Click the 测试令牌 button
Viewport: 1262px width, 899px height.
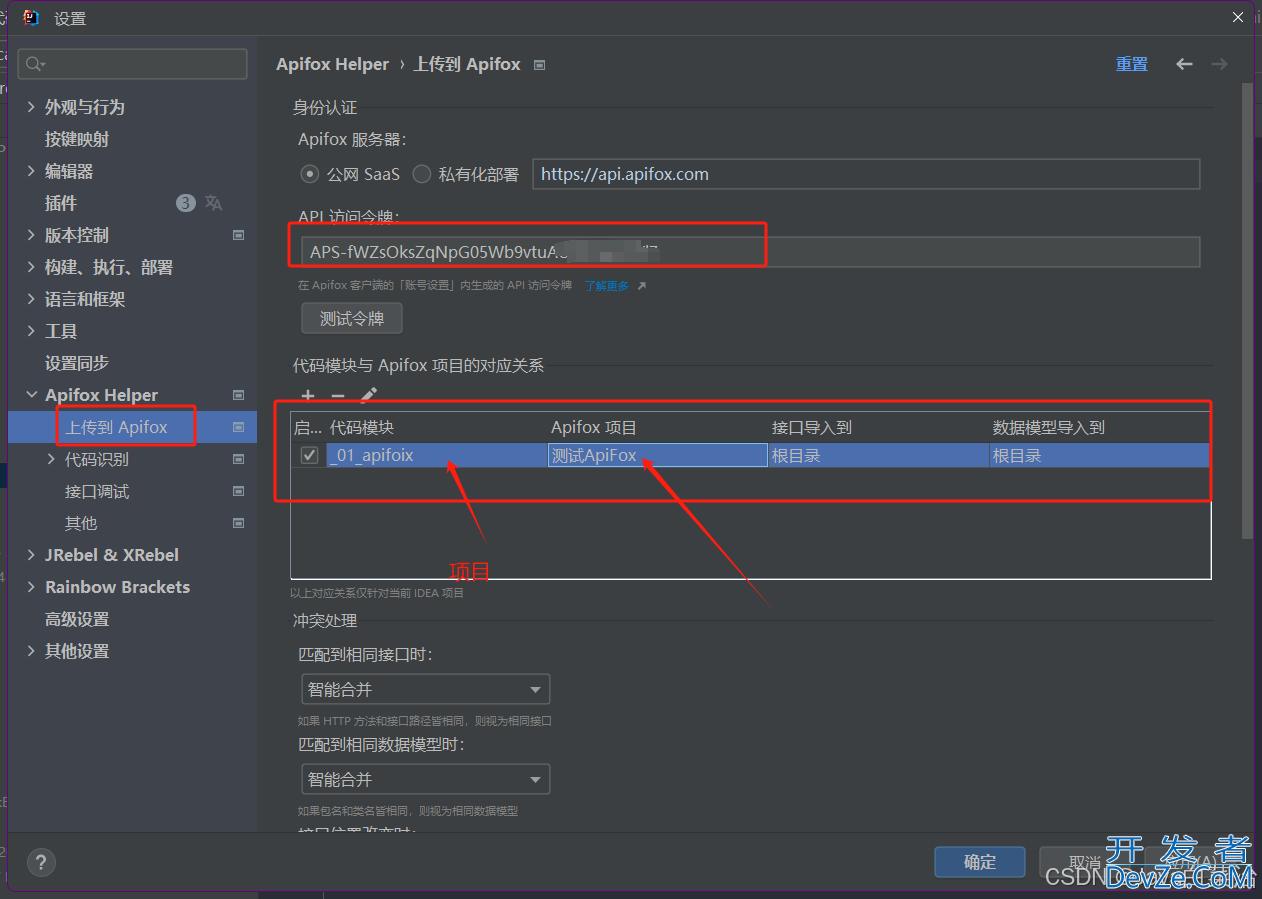pos(352,319)
